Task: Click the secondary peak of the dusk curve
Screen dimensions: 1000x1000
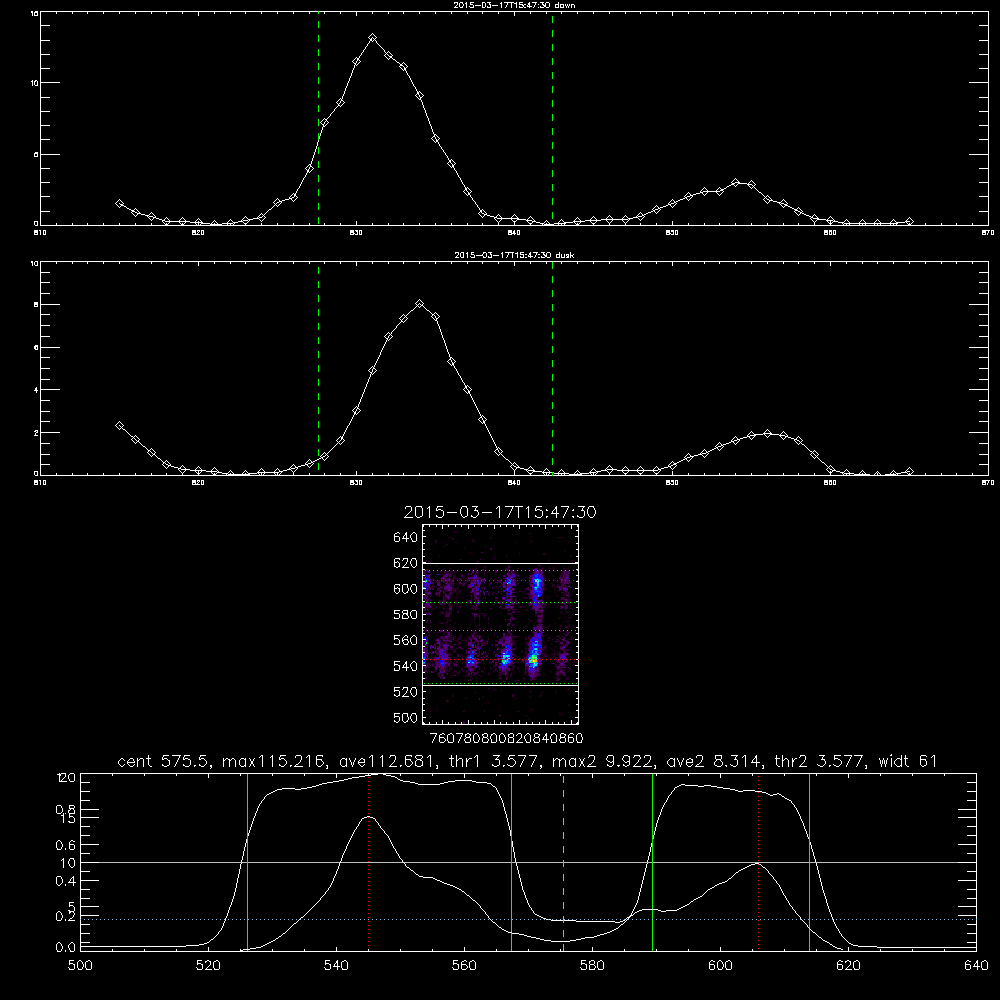Action: point(767,434)
